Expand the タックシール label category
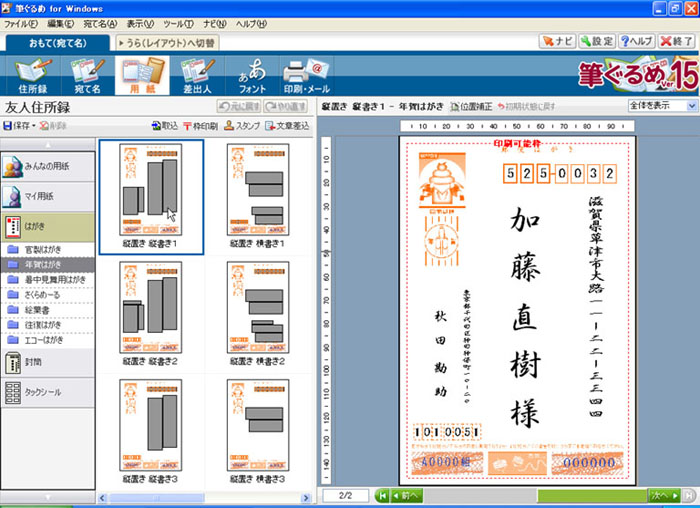Screen dimensions: 700x508 click(48, 393)
